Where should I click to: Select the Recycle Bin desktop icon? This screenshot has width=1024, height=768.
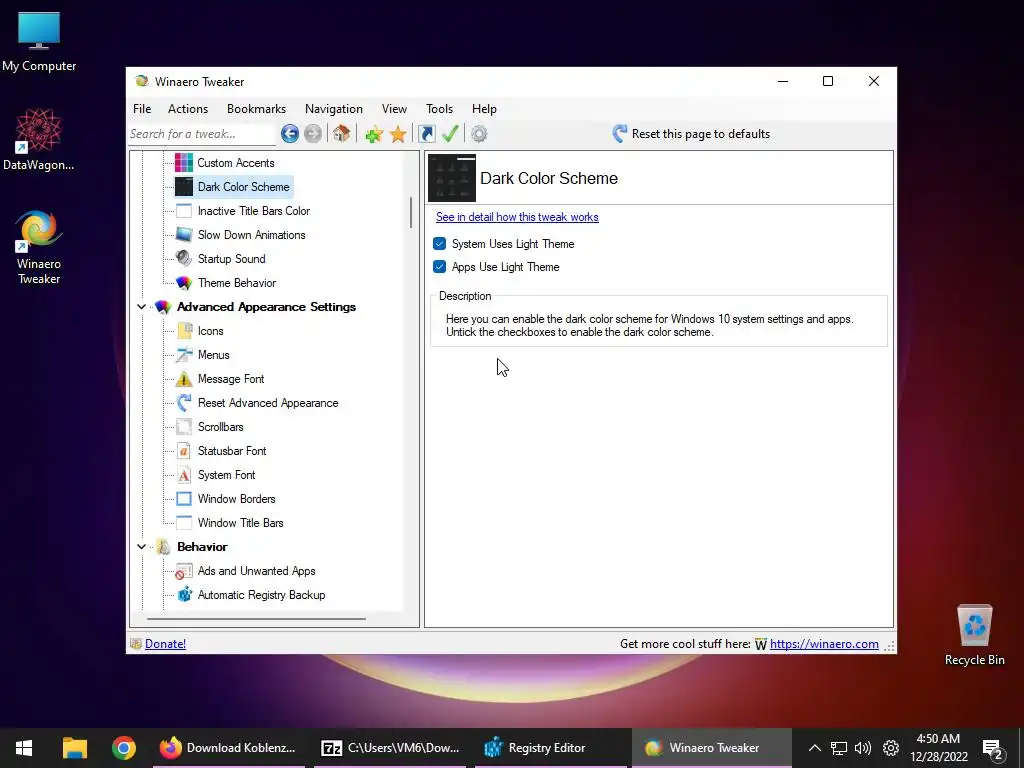[974, 635]
